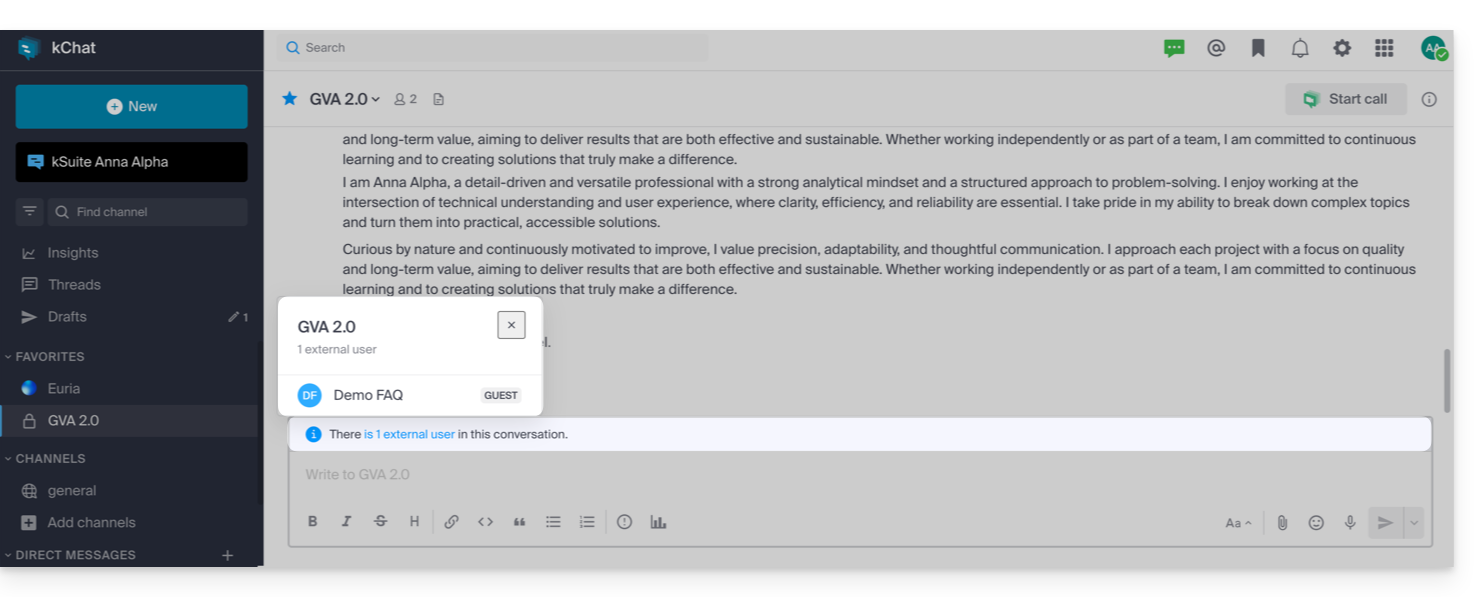Open the emoji picker
Image resolution: width=1484 pixels, height=597 pixels.
[x=1316, y=522]
